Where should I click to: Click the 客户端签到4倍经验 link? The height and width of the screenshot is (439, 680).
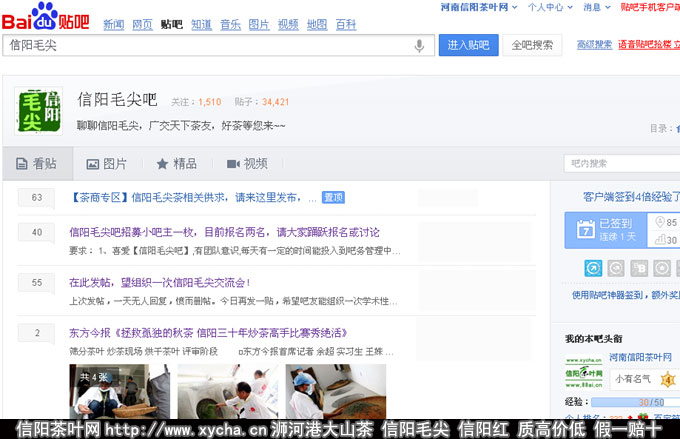pyautogui.click(x=631, y=197)
